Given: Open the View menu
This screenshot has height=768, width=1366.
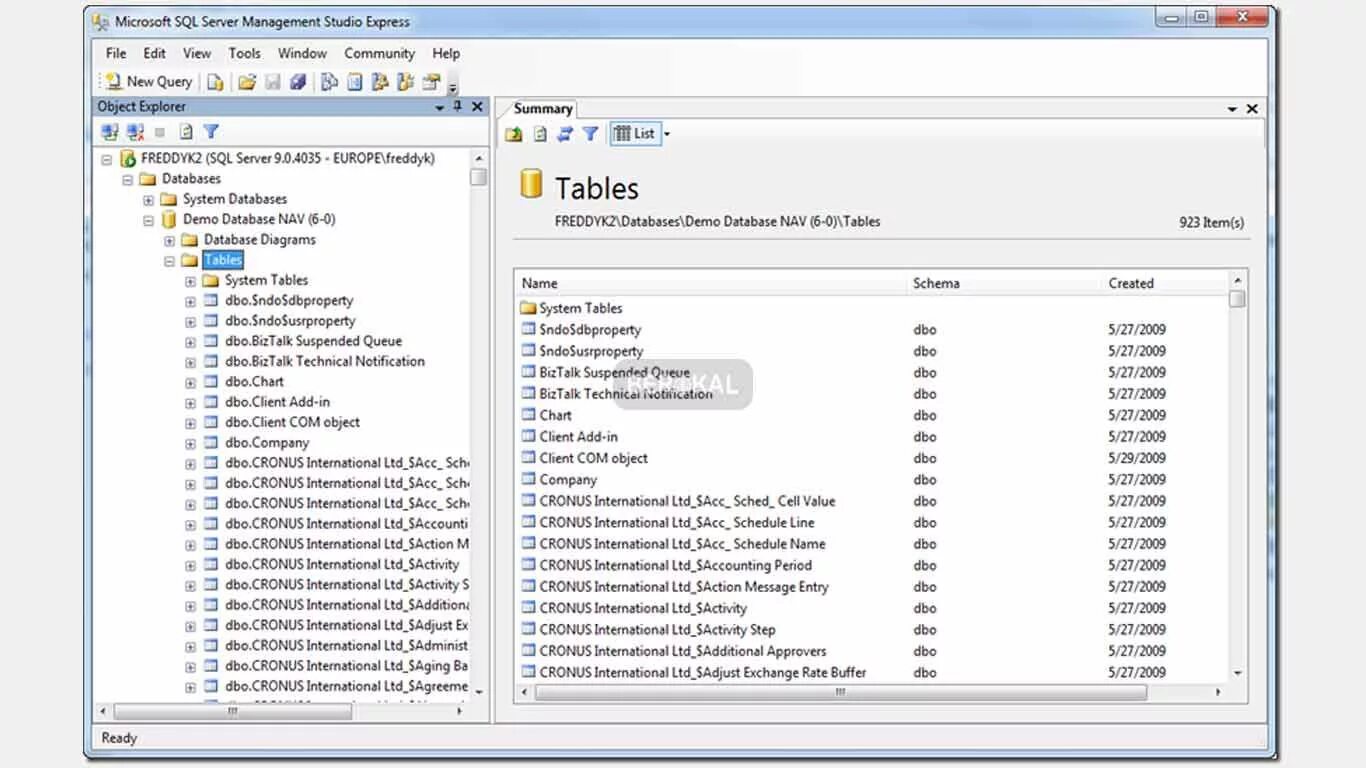Looking at the screenshot, I should (197, 53).
